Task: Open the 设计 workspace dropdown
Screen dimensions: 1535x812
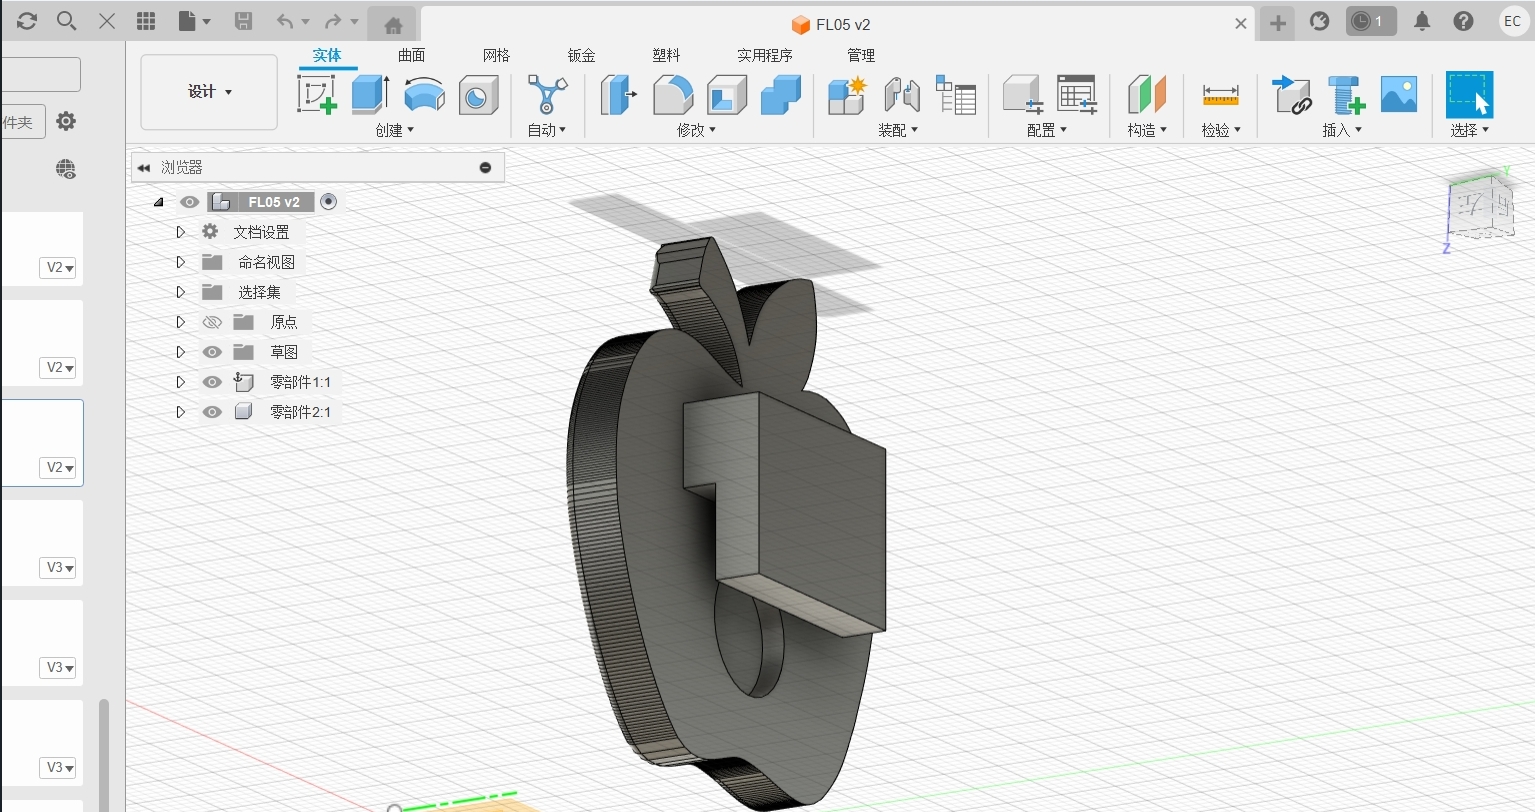Action: click(209, 92)
